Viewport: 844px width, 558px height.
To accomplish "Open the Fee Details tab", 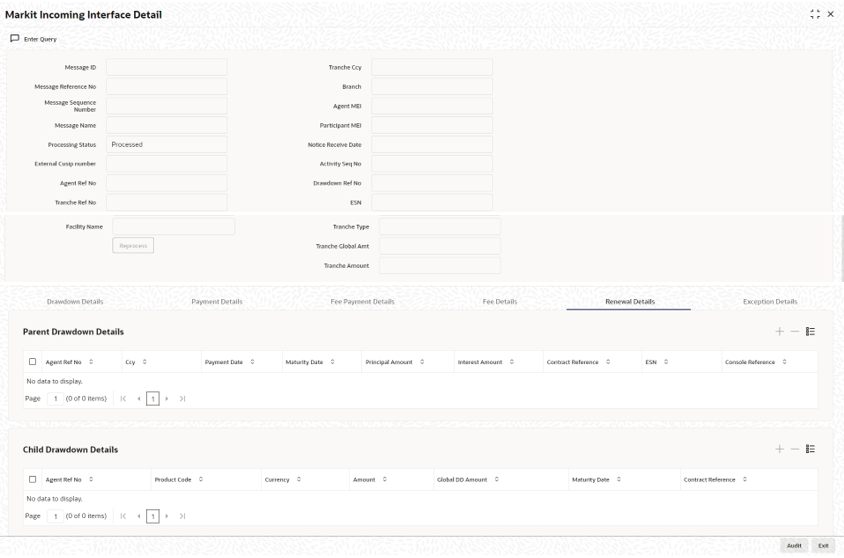I will pyautogui.click(x=500, y=302).
